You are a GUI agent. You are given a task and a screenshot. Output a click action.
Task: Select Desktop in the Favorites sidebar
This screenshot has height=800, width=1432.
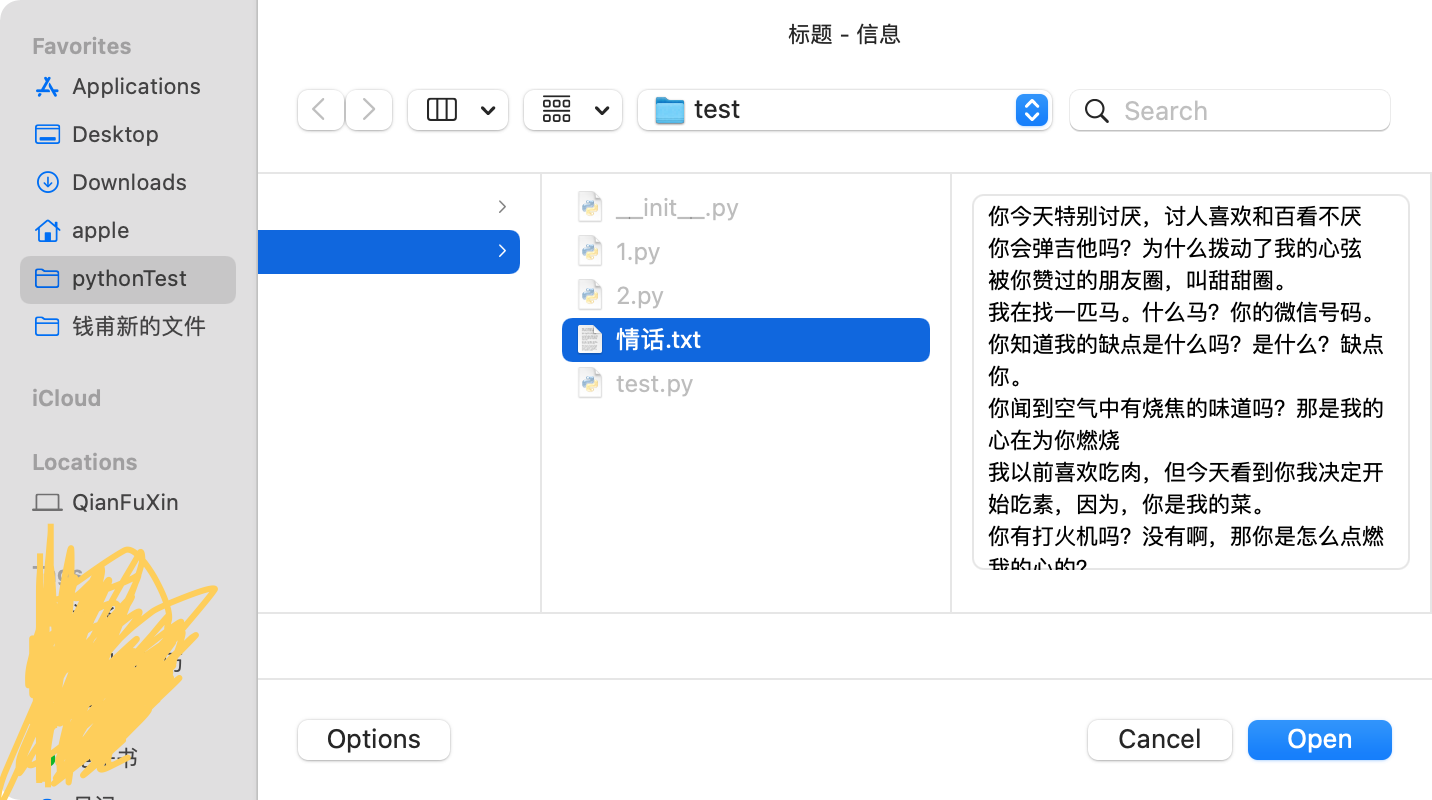113,134
